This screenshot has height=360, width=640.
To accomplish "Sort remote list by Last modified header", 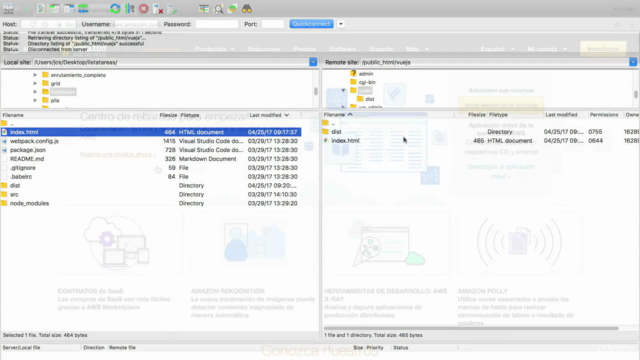I will click(x=561, y=115).
